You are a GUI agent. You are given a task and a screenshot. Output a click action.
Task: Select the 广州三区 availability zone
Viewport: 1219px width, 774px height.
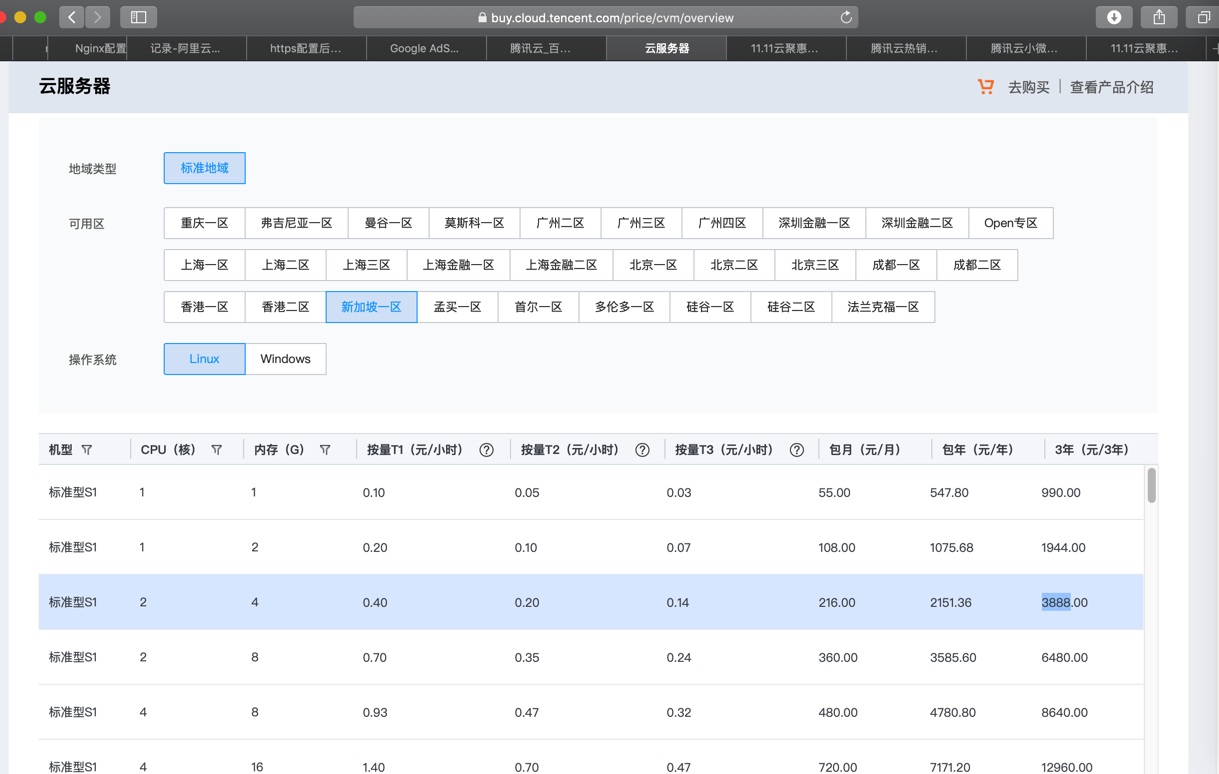point(641,223)
